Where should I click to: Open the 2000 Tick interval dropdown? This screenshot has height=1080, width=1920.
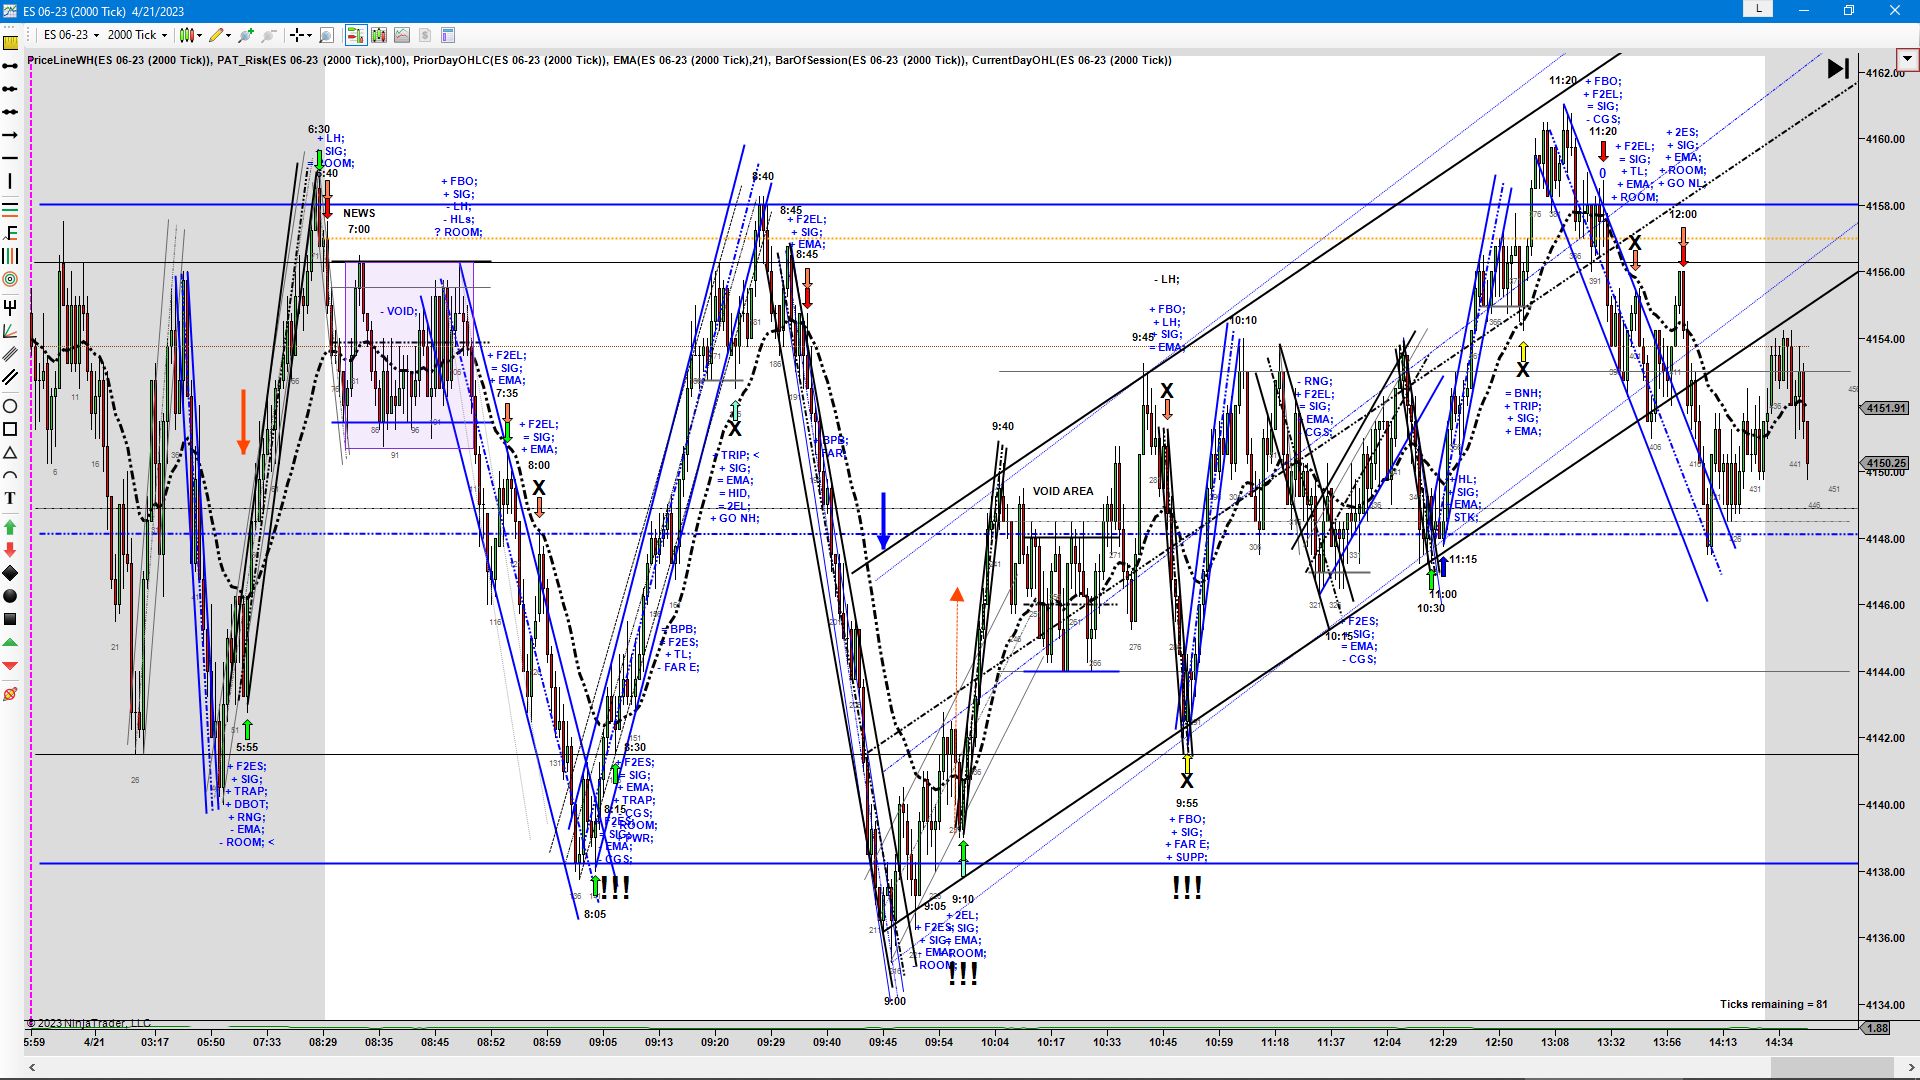[x=137, y=35]
